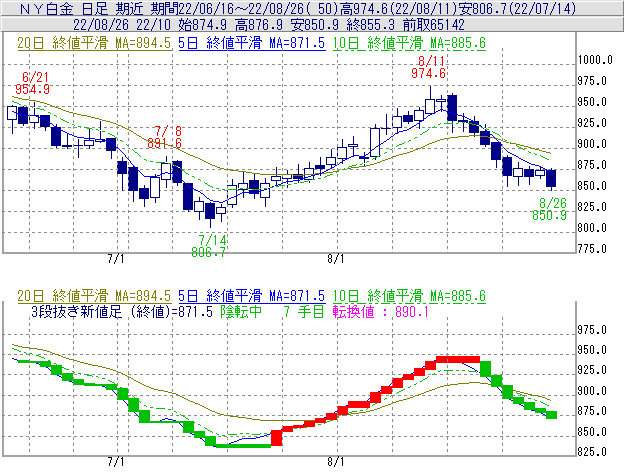The width and height of the screenshot is (624, 475).
Task: Click the period text 22/06/16～22/08/26
Action: pyautogui.click(x=241, y=8)
